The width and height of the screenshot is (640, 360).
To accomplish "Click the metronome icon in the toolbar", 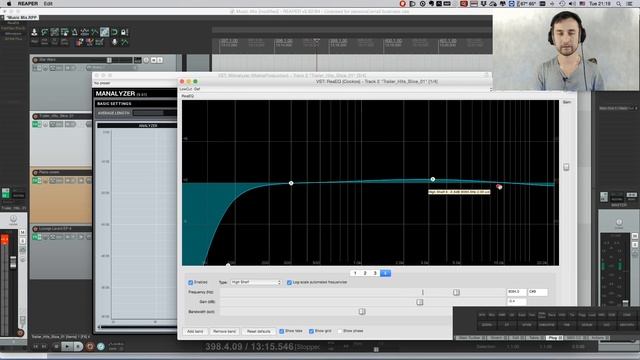I will [75, 32].
